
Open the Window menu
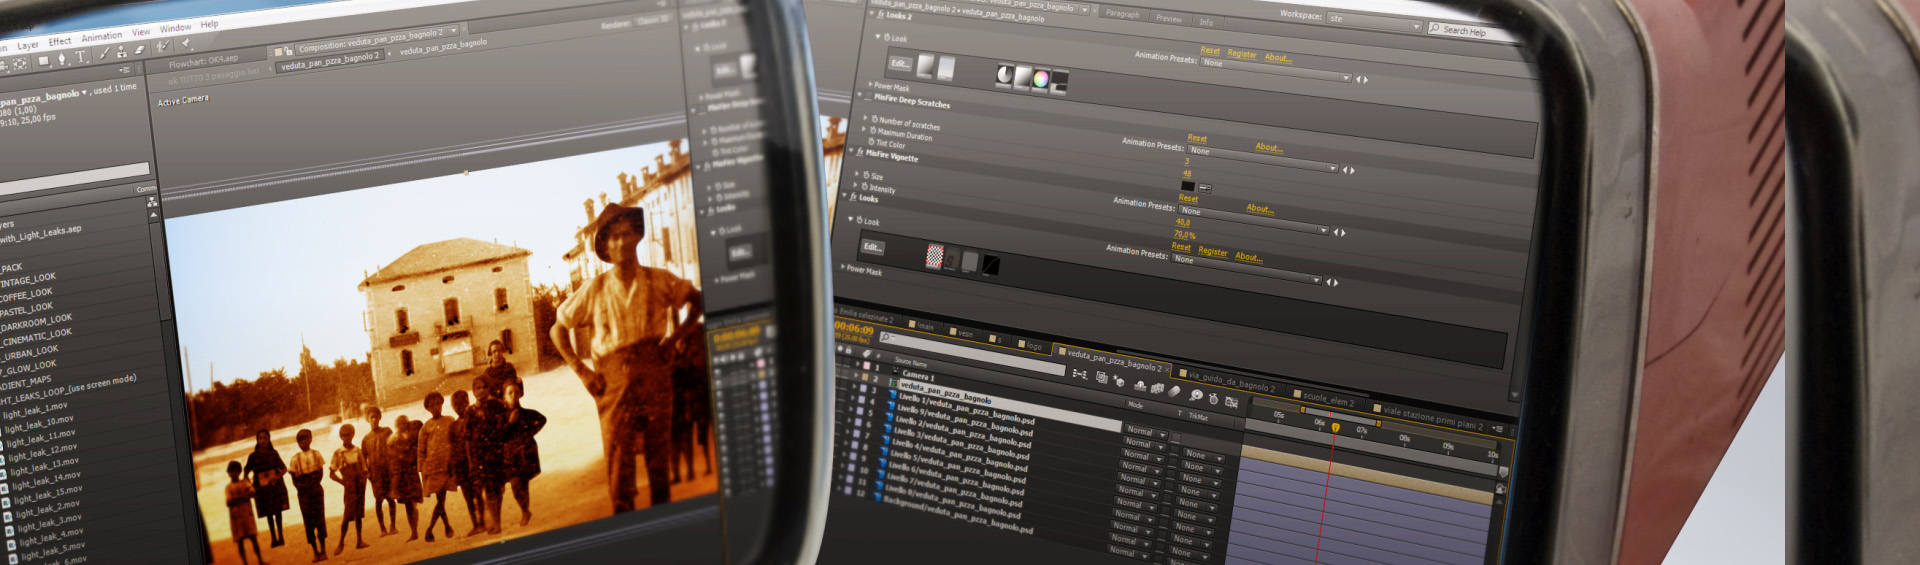pyautogui.click(x=175, y=29)
